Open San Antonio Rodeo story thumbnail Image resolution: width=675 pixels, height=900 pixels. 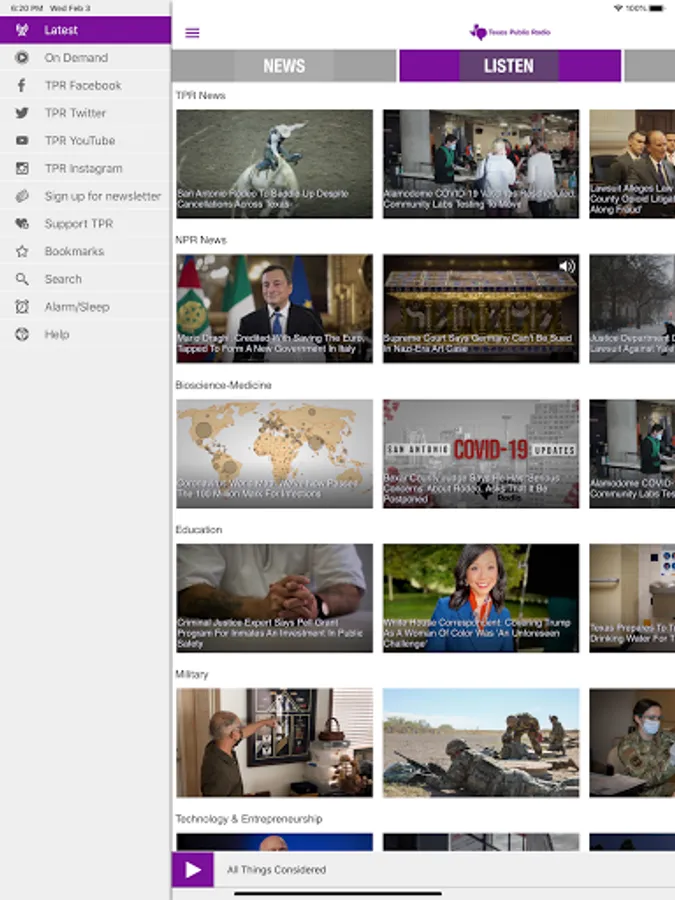274,164
